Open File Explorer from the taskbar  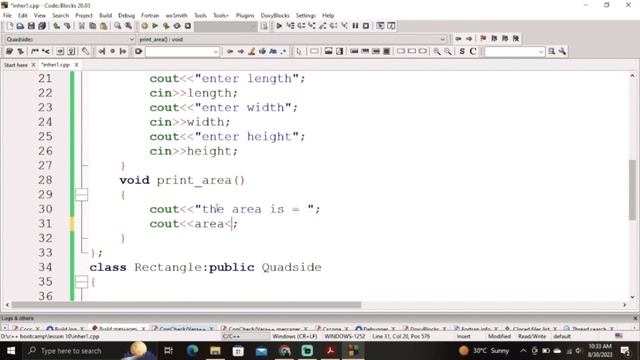(x=215, y=351)
